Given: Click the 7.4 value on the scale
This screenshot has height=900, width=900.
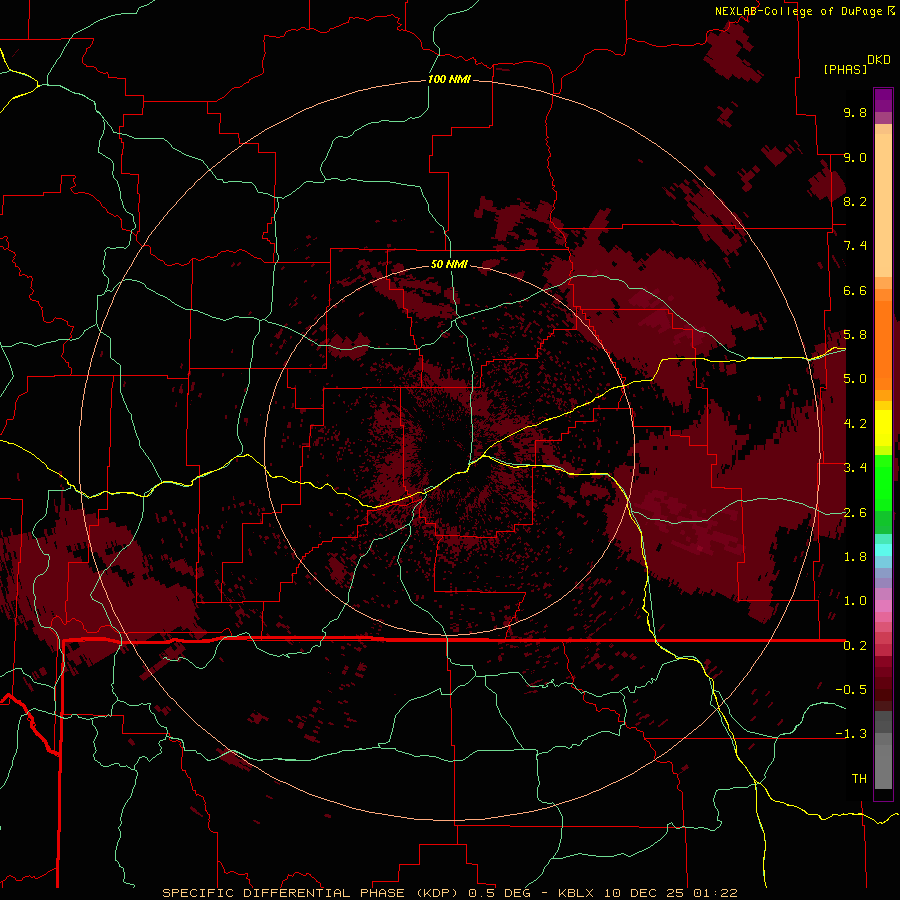Looking at the screenshot, I should (x=855, y=246).
